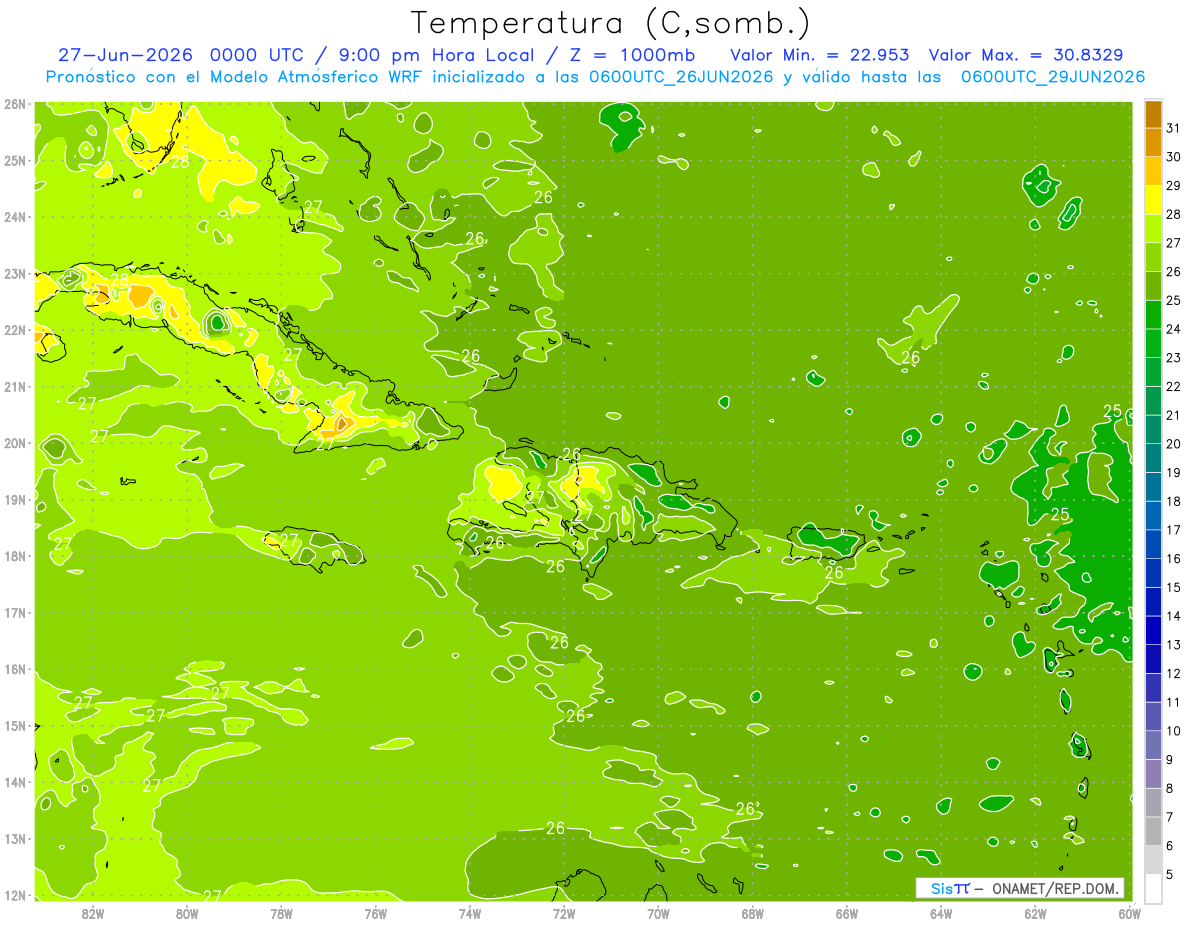Click the colorbar legend value 31
The image size is (1200, 927).
(1174, 128)
